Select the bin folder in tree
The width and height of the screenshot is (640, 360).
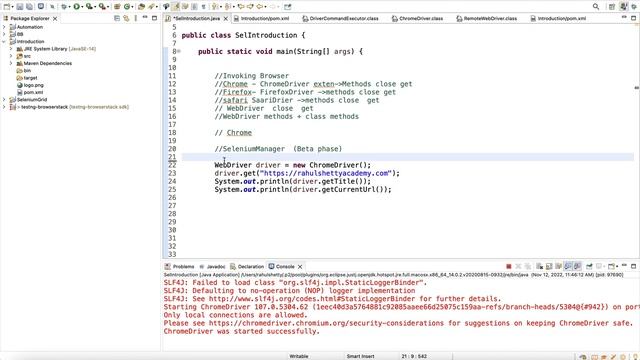tap(24, 71)
